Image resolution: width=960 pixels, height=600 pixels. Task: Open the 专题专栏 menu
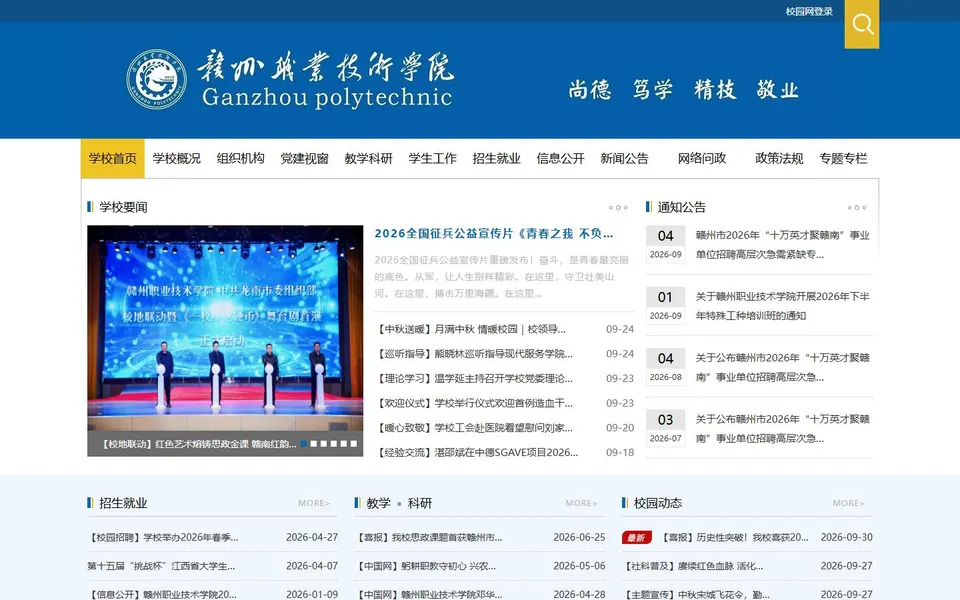coord(843,159)
